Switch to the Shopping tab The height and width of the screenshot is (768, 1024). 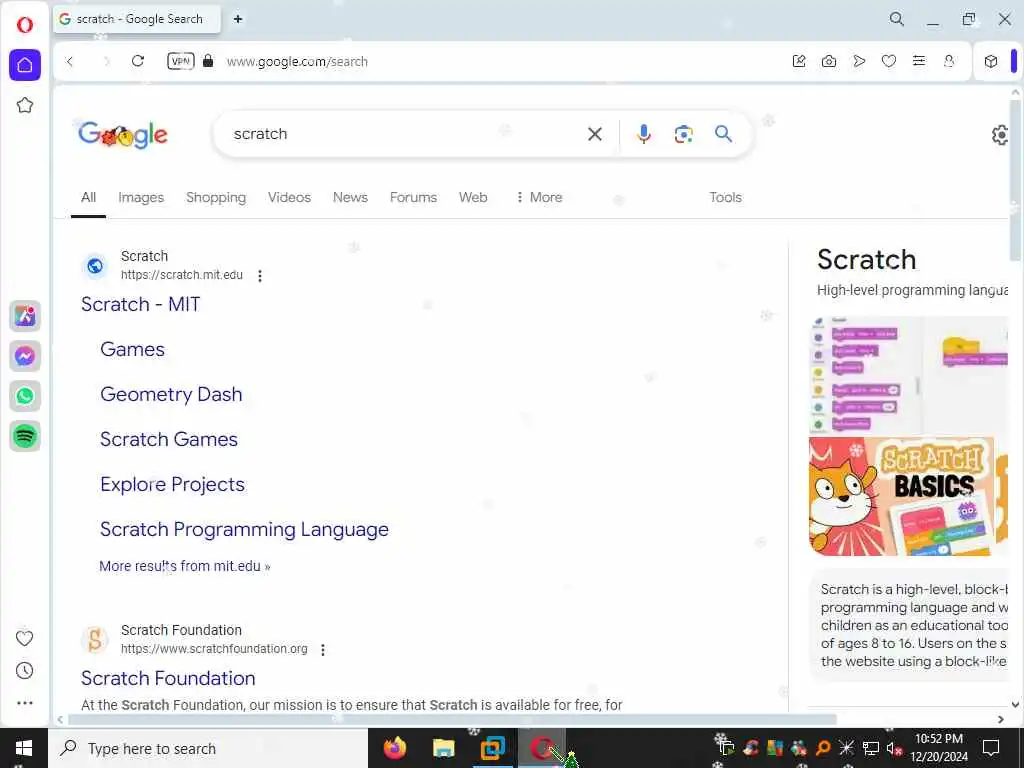216,197
